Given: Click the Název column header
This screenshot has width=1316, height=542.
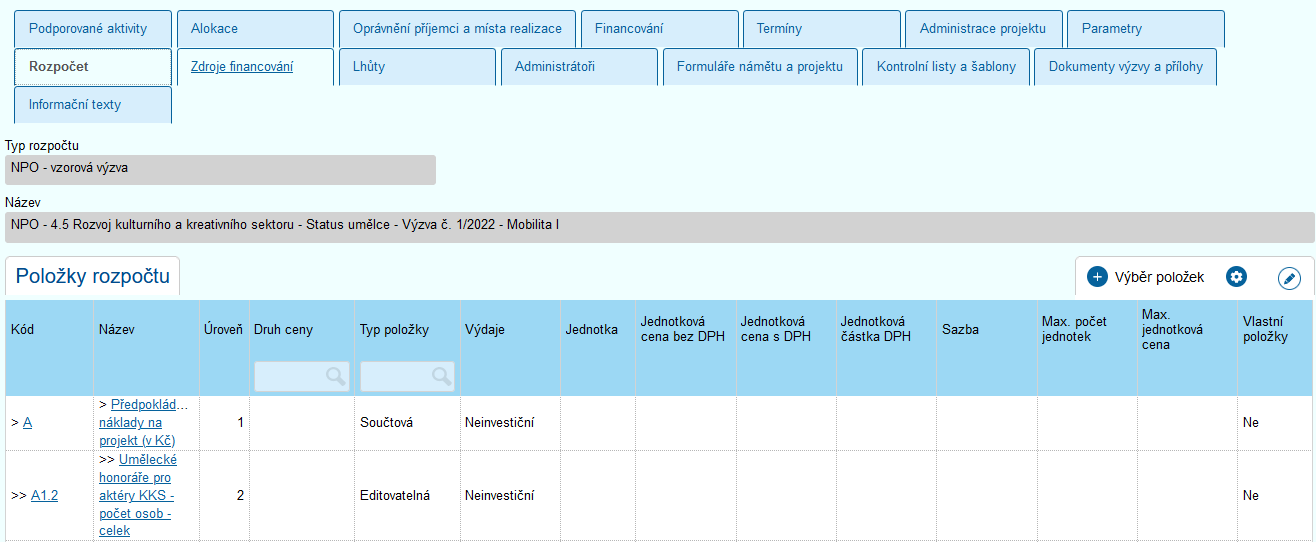Looking at the screenshot, I should pyautogui.click(x=117, y=330).
